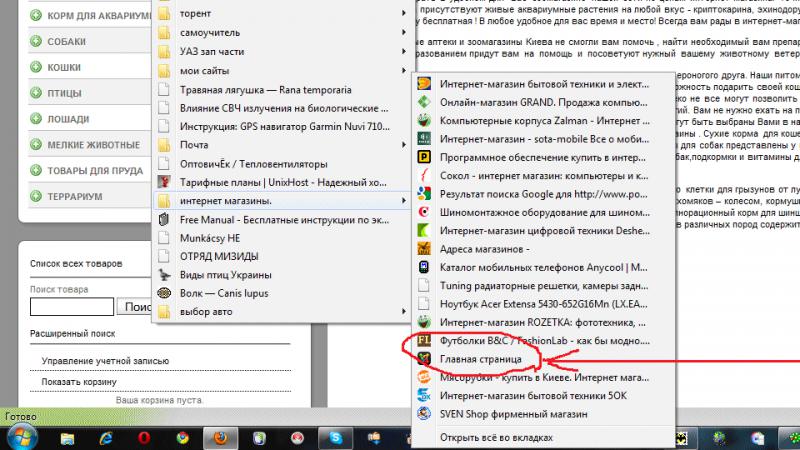
Task: Click the green plus next to СОБАКИ
Action: pos(36,42)
